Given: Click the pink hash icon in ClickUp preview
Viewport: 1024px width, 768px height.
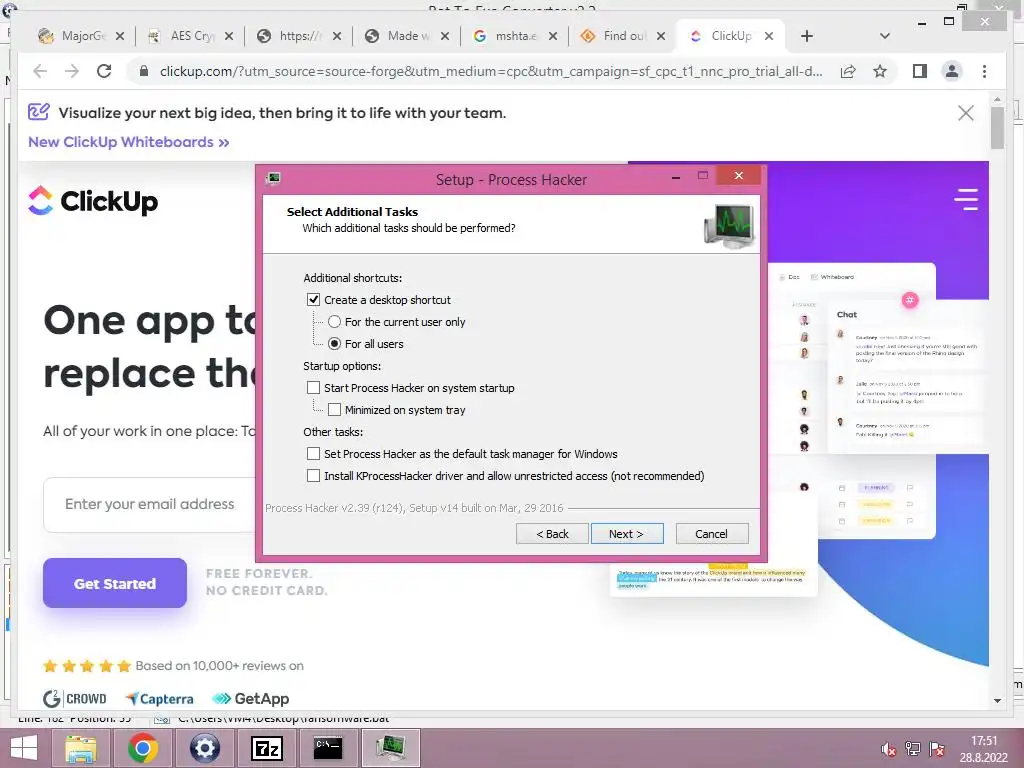Looking at the screenshot, I should pos(910,300).
